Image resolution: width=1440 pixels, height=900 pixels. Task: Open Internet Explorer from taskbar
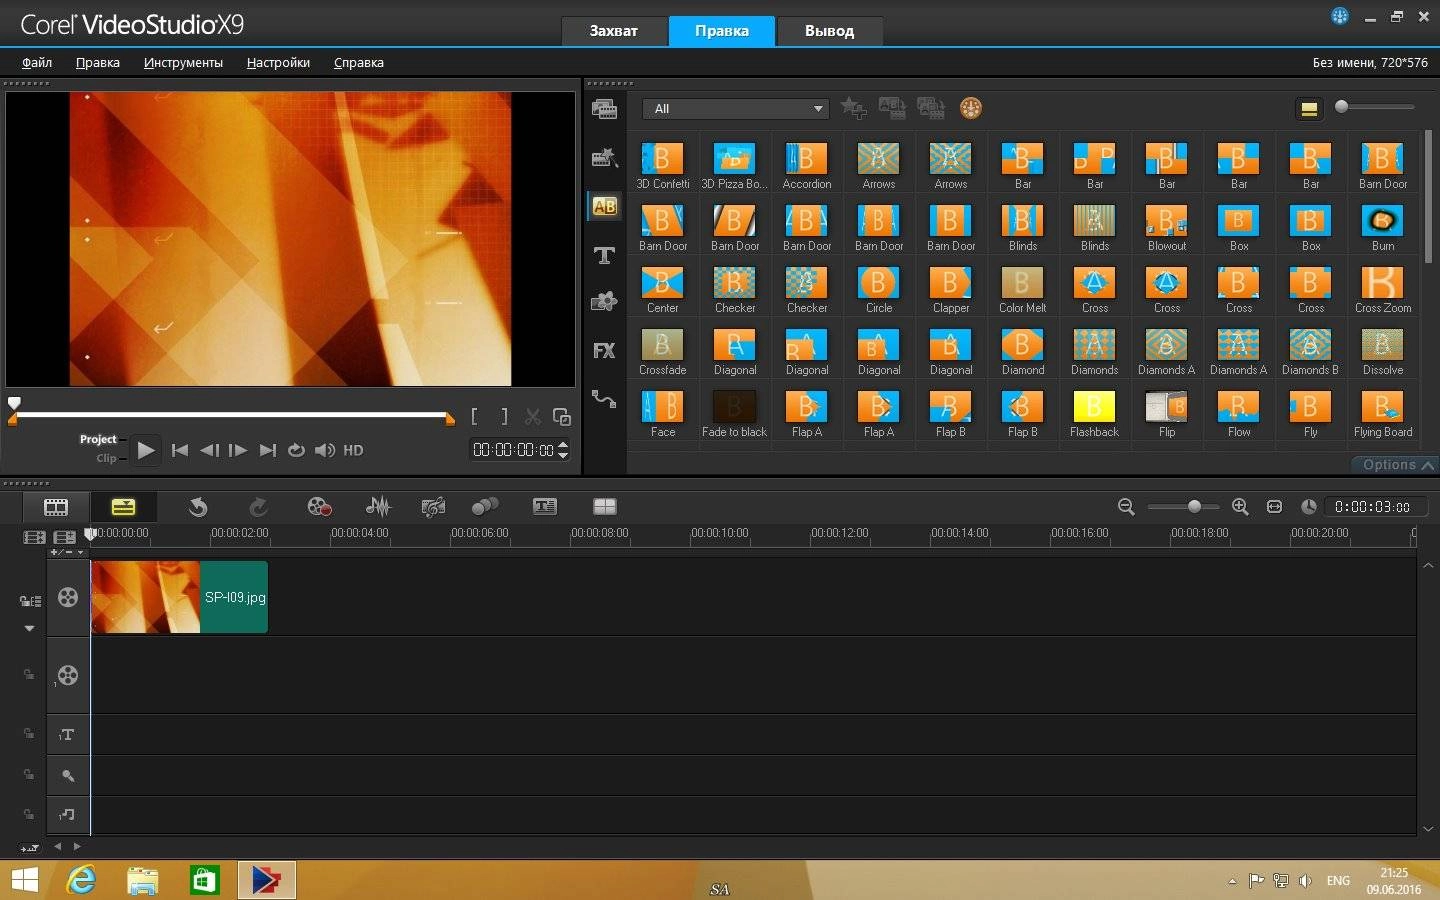[81, 880]
